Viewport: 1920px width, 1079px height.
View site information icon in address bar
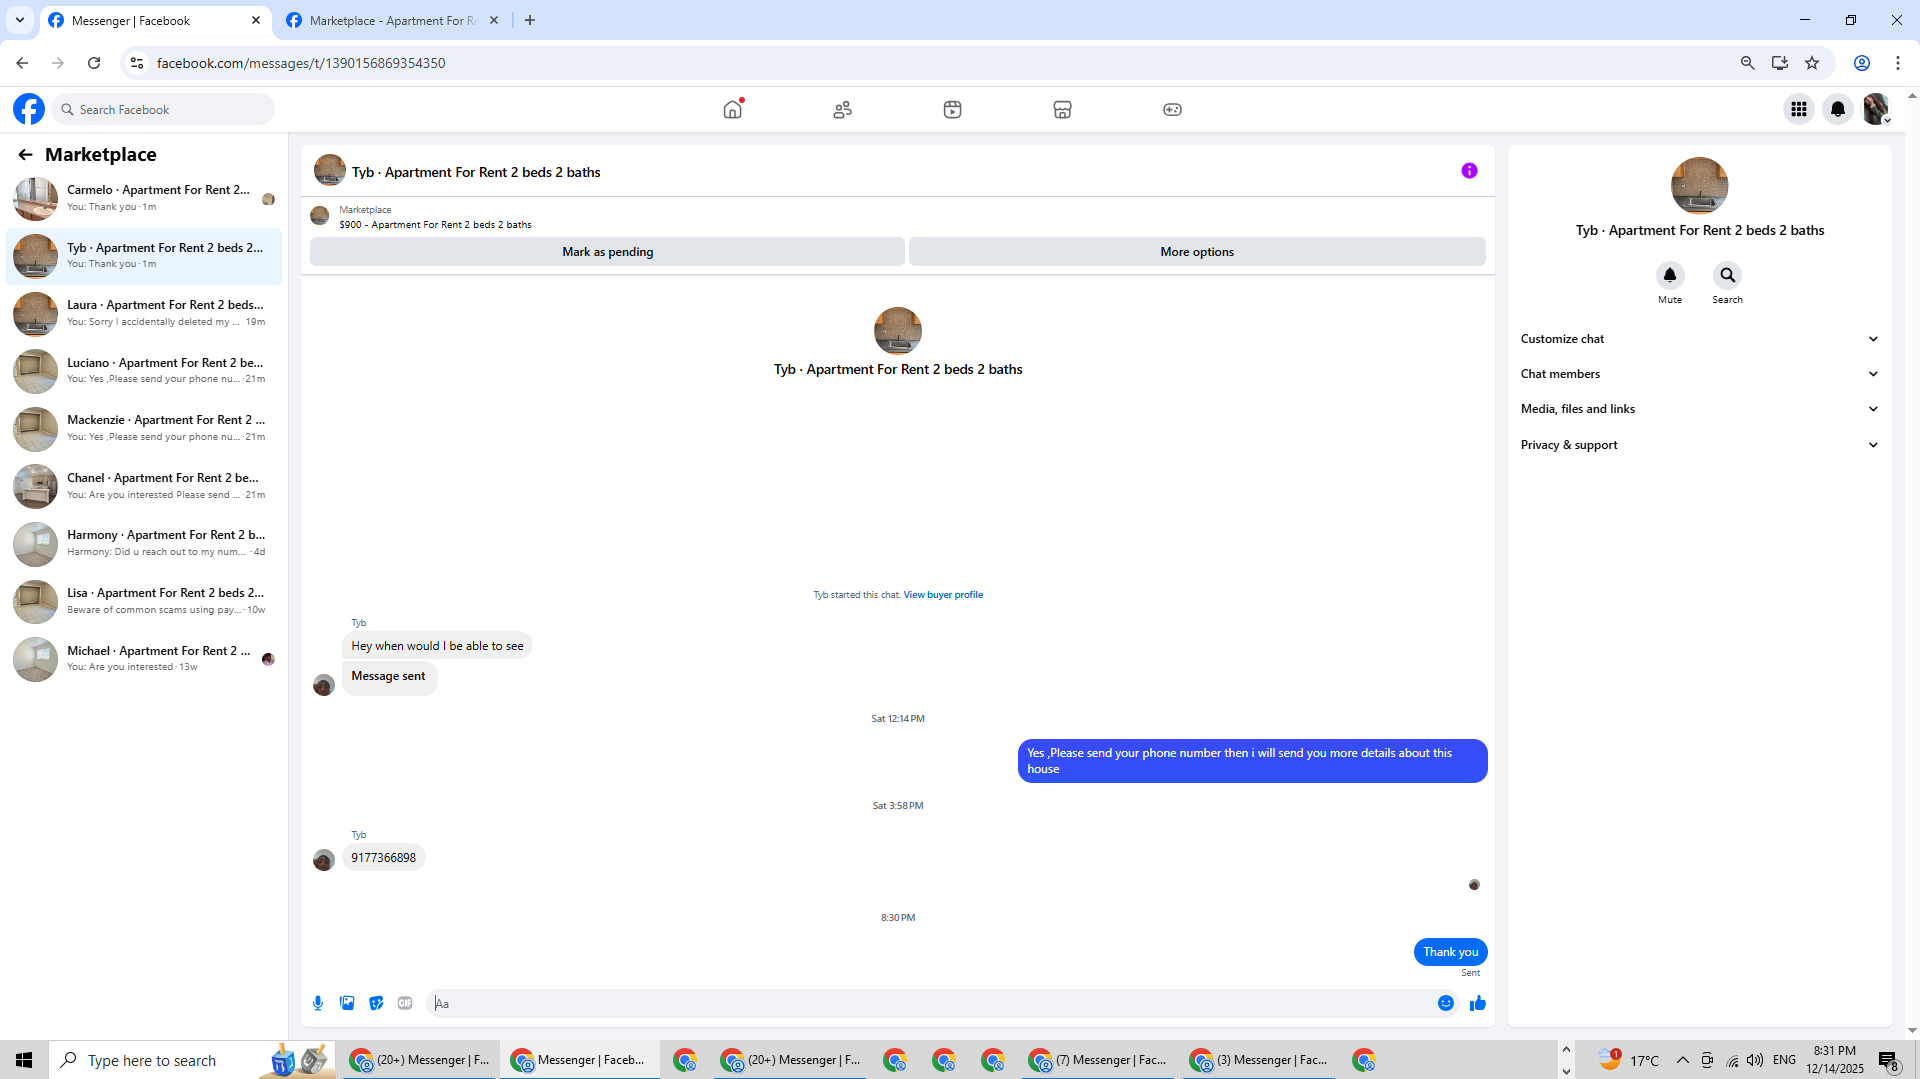point(137,63)
